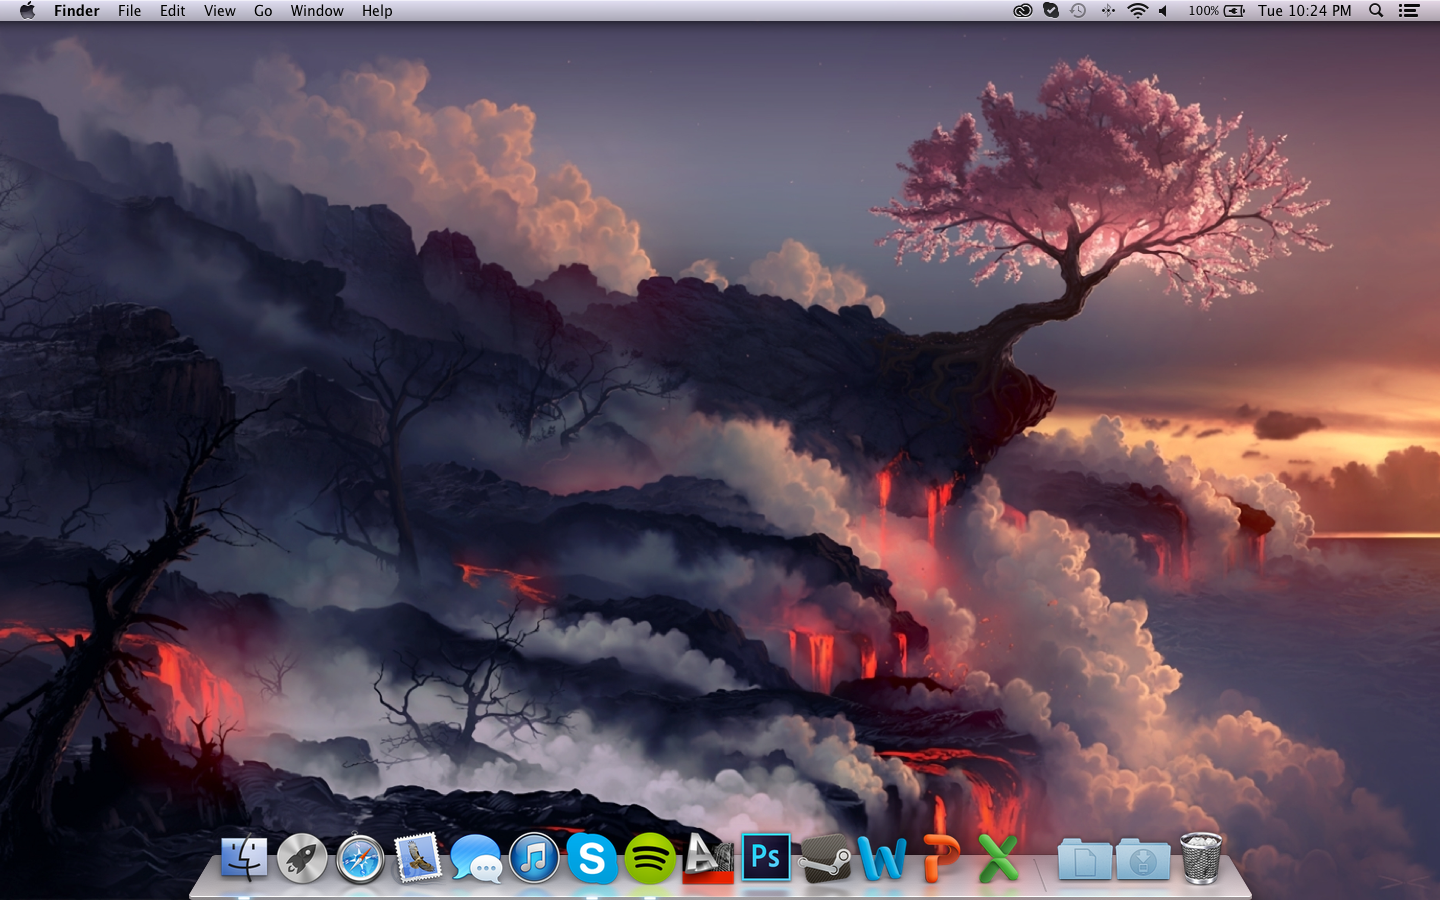The height and width of the screenshot is (900, 1440).
Task: Open Notification Center list icon
Action: click(x=1409, y=11)
